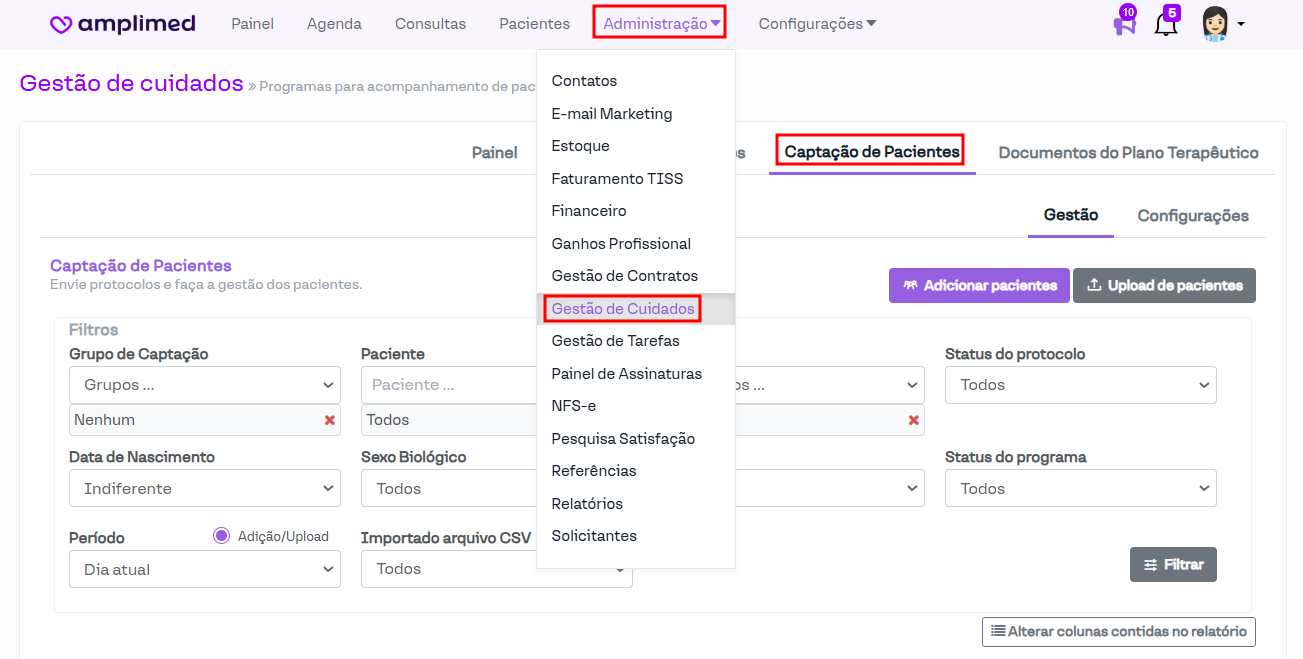Viewport: 1303px width, 659px height.
Task: Open the Período dropdown
Action: point(204,570)
